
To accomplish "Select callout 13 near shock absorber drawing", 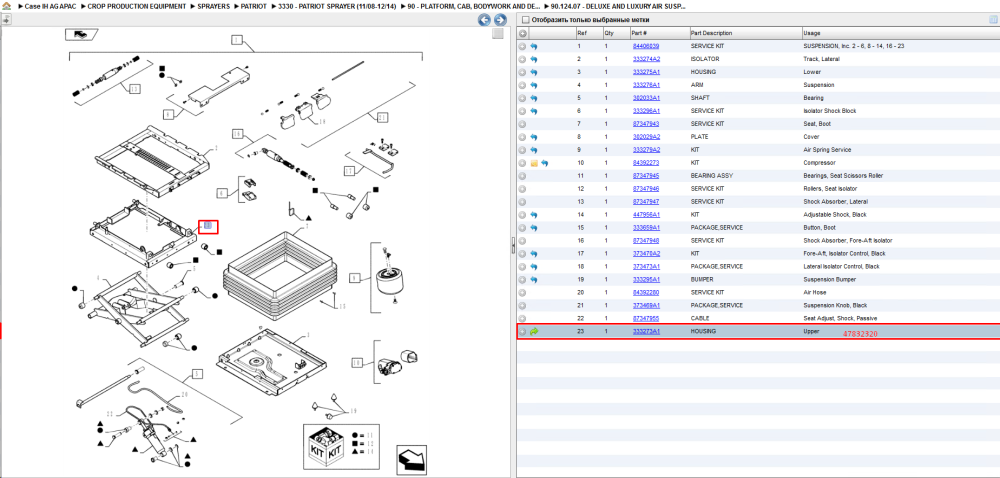I will click(x=134, y=89).
